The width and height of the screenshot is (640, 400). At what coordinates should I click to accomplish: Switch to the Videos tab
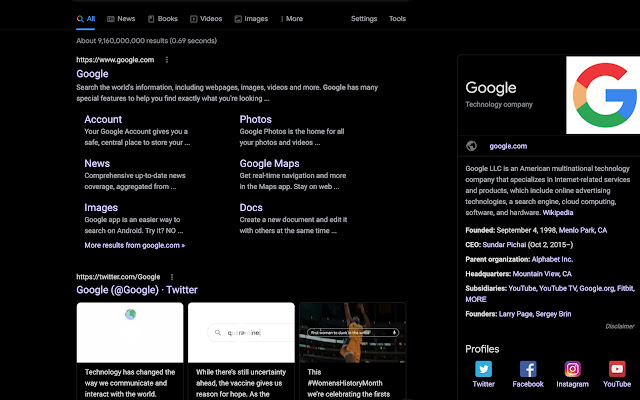coord(206,19)
